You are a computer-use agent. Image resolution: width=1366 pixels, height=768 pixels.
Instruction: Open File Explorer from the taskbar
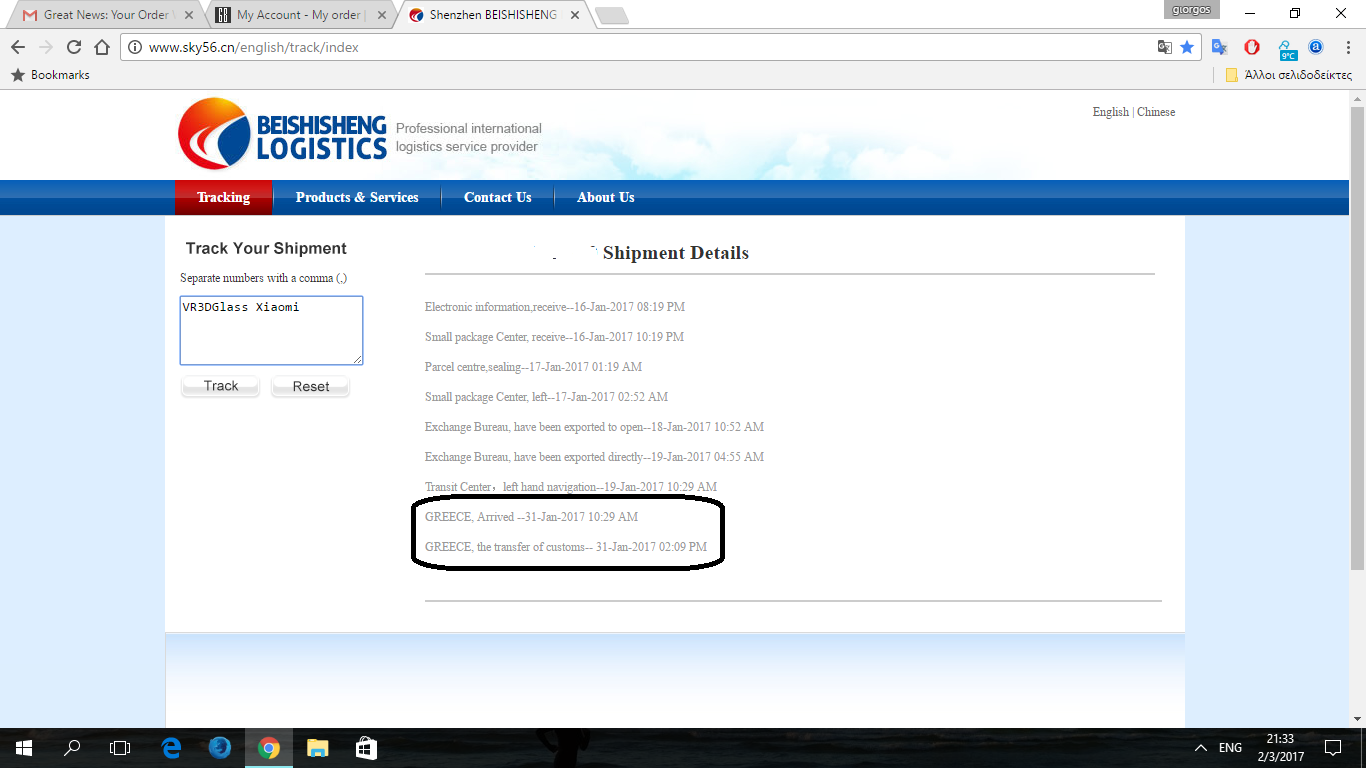(317, 748)
